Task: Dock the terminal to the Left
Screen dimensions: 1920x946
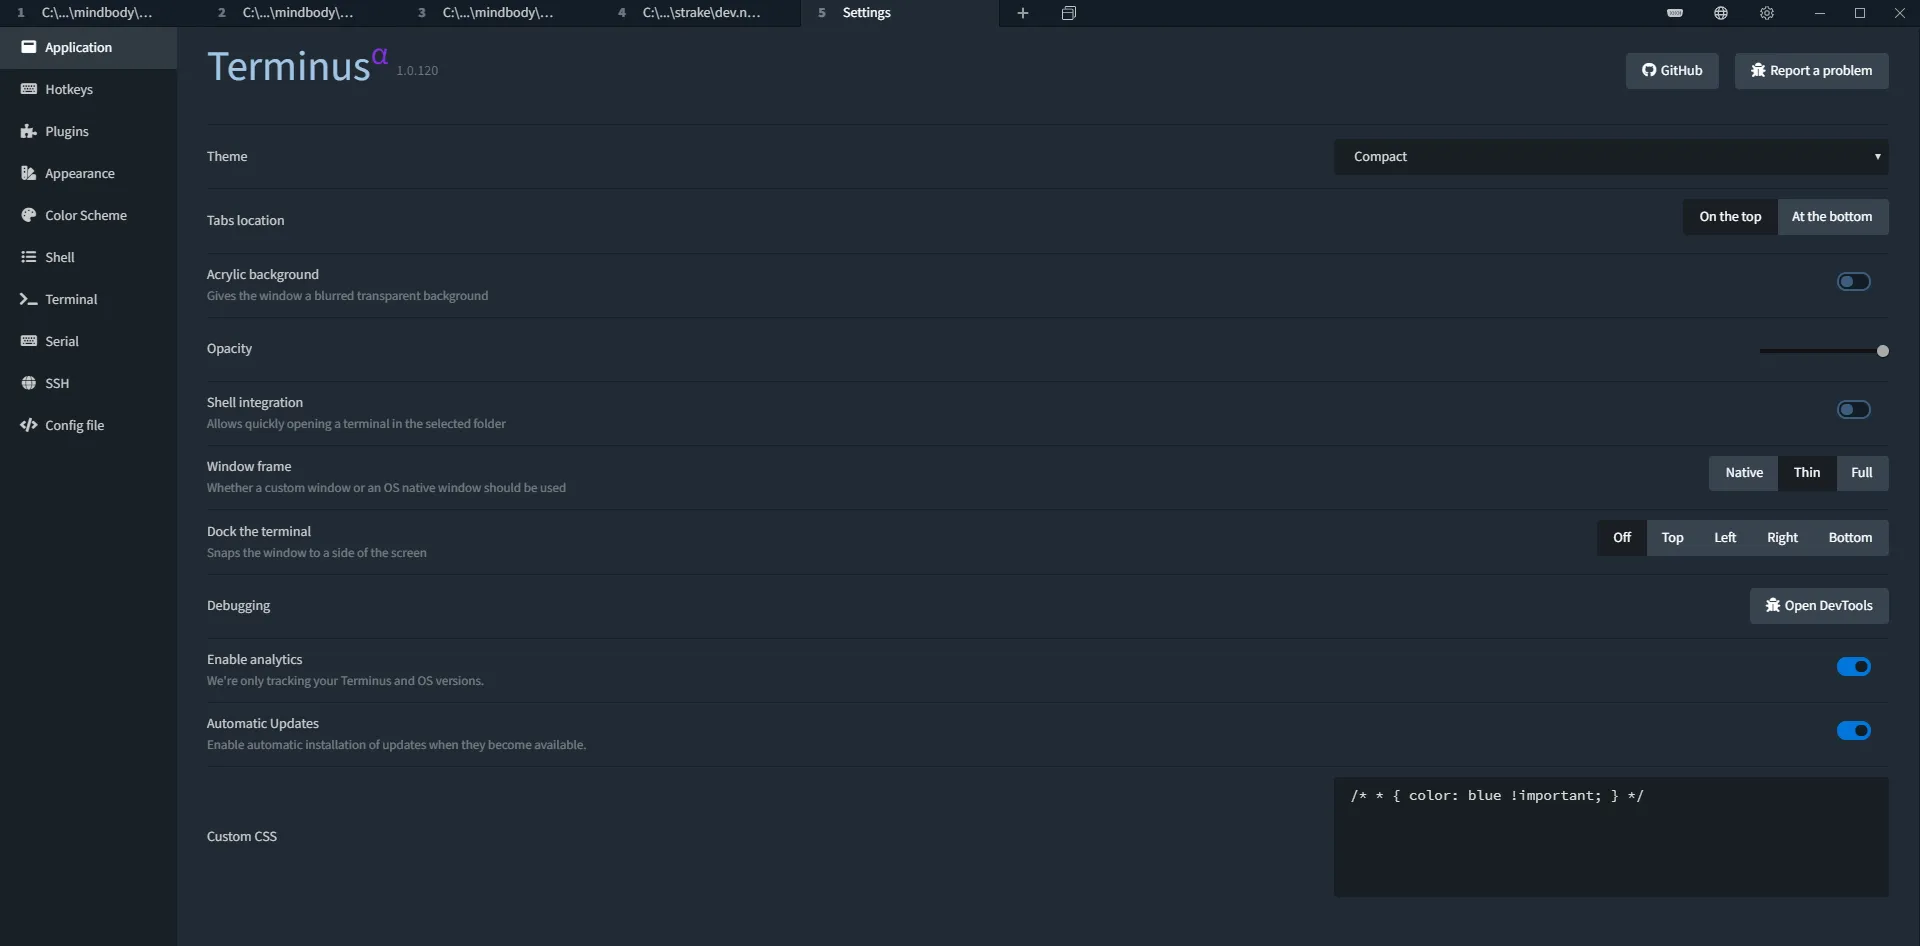Action: point(1725,538)
